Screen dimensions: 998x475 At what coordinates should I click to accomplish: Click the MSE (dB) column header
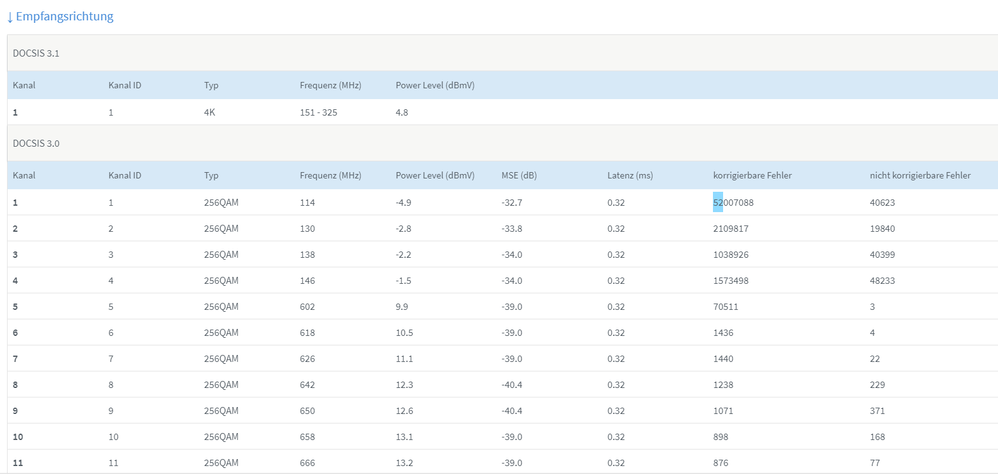519,175
